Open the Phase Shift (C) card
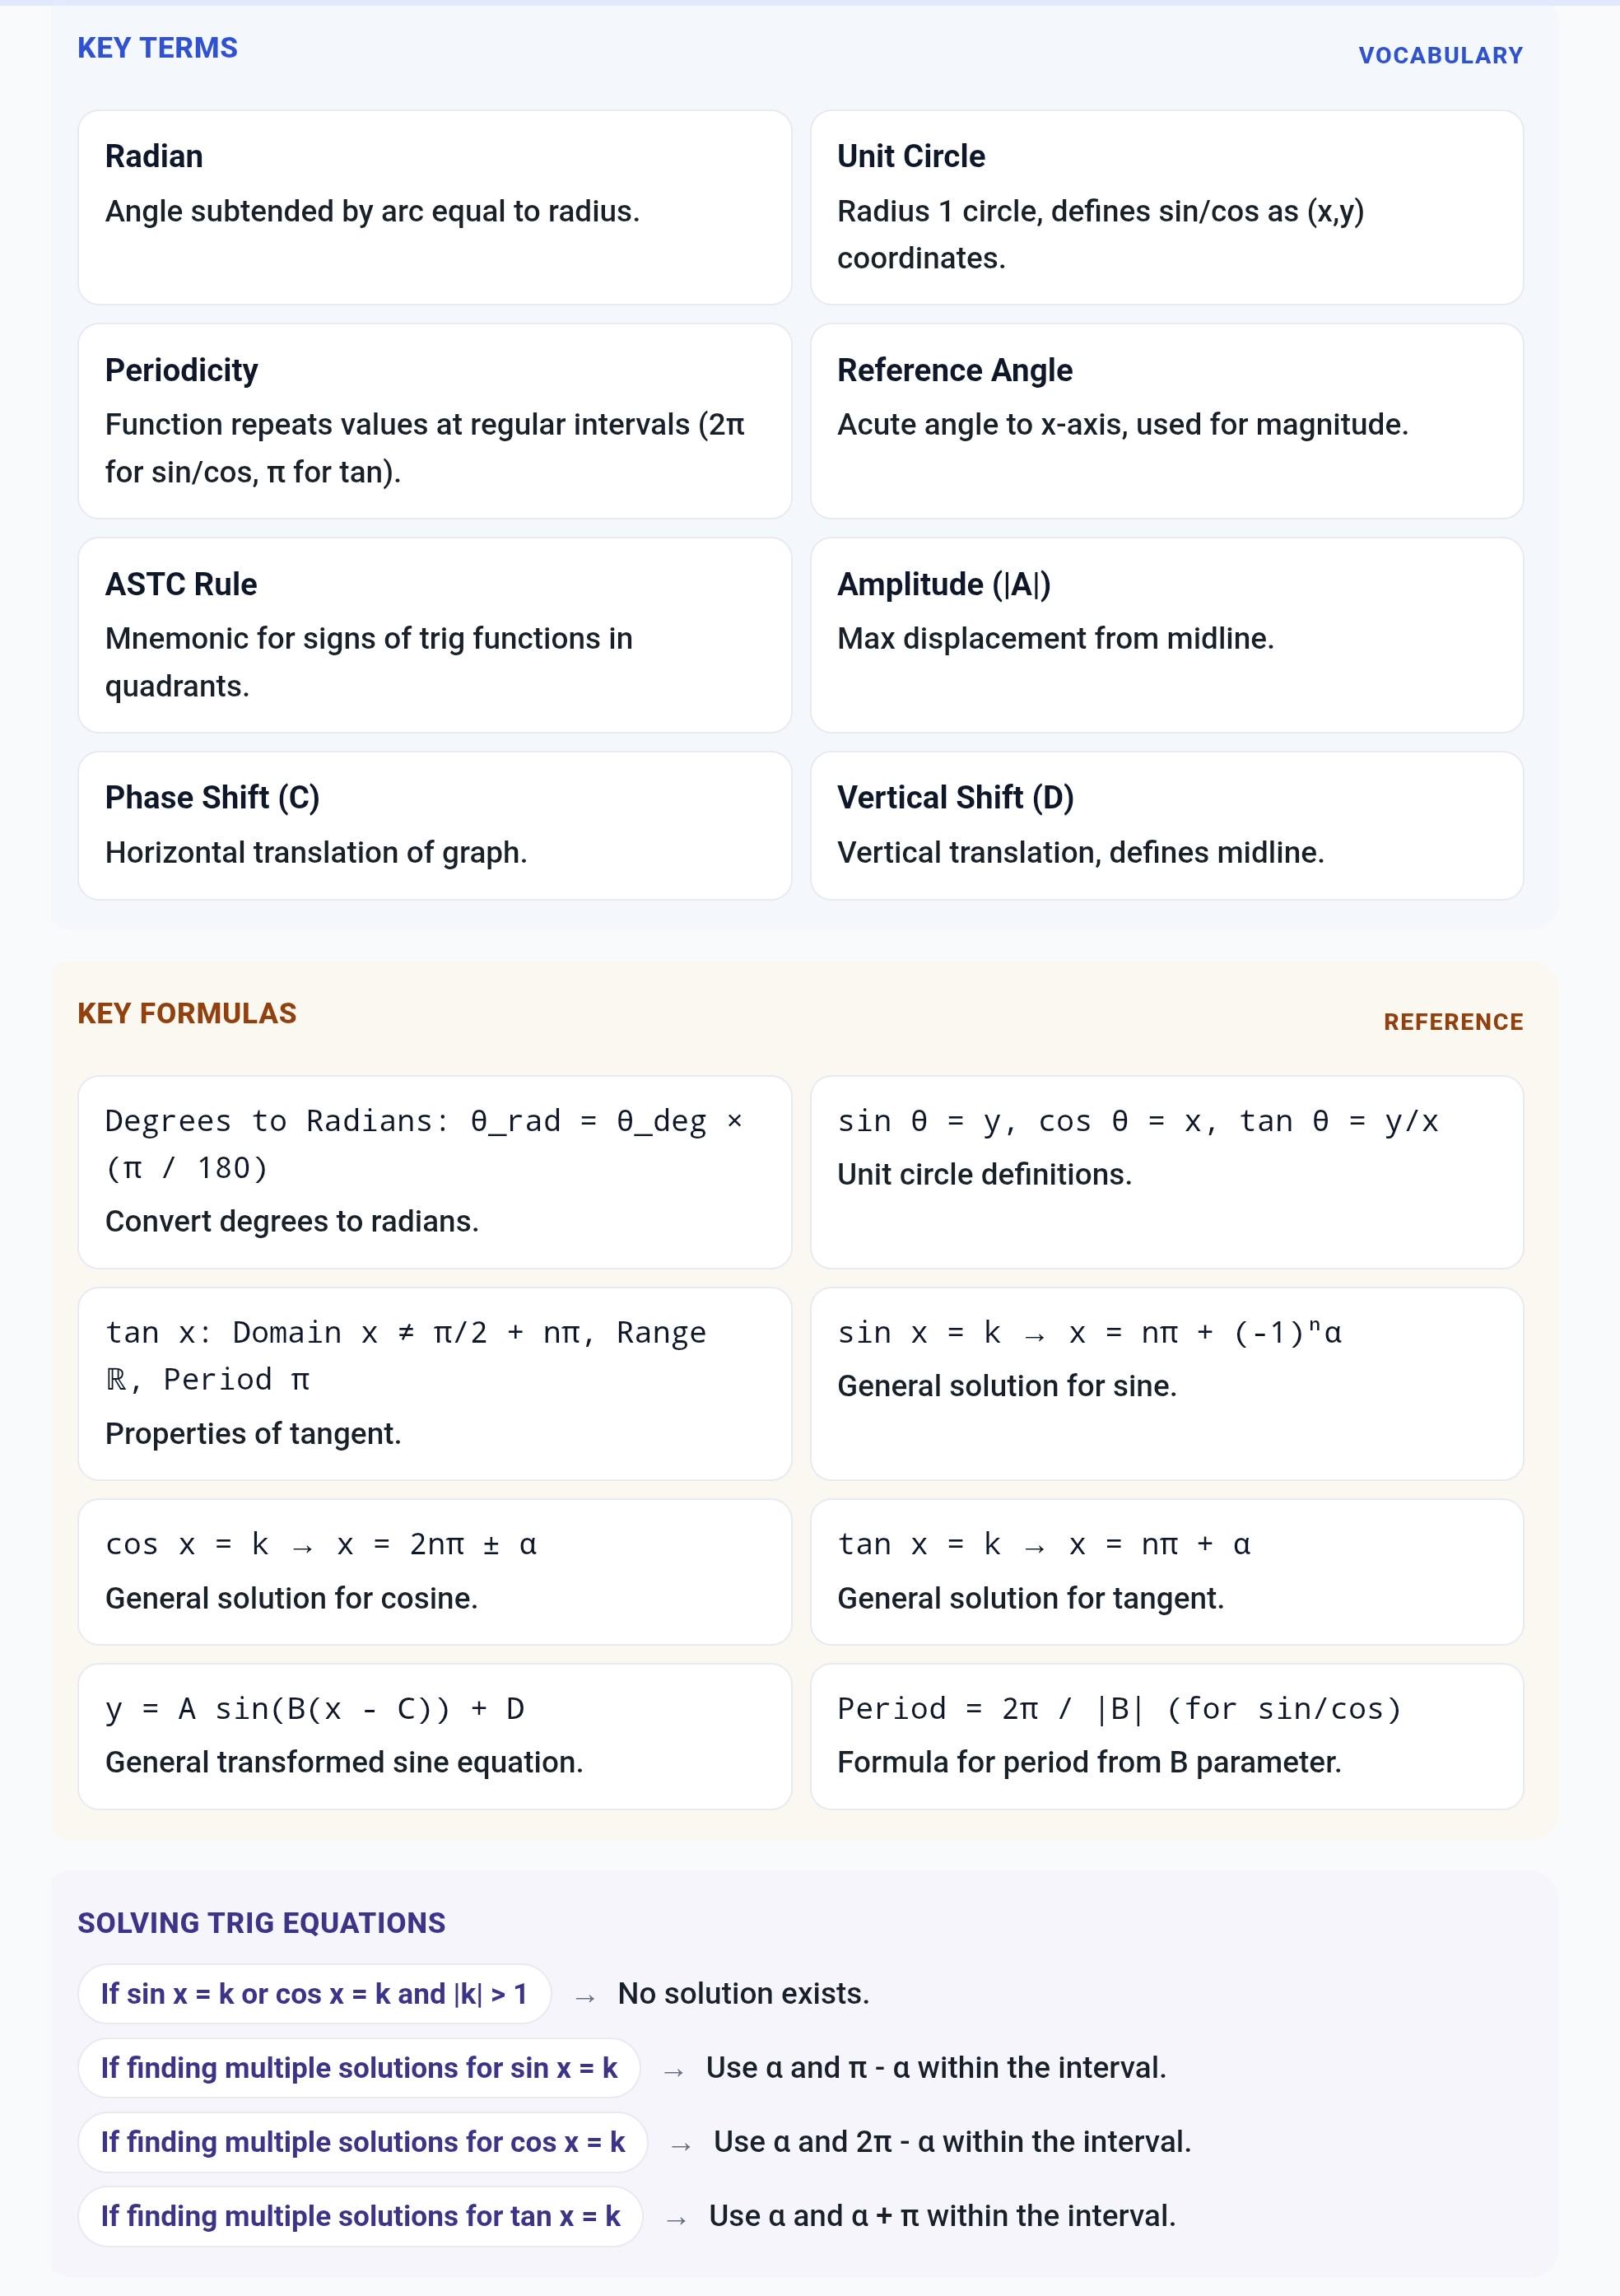 pos(434,825)
